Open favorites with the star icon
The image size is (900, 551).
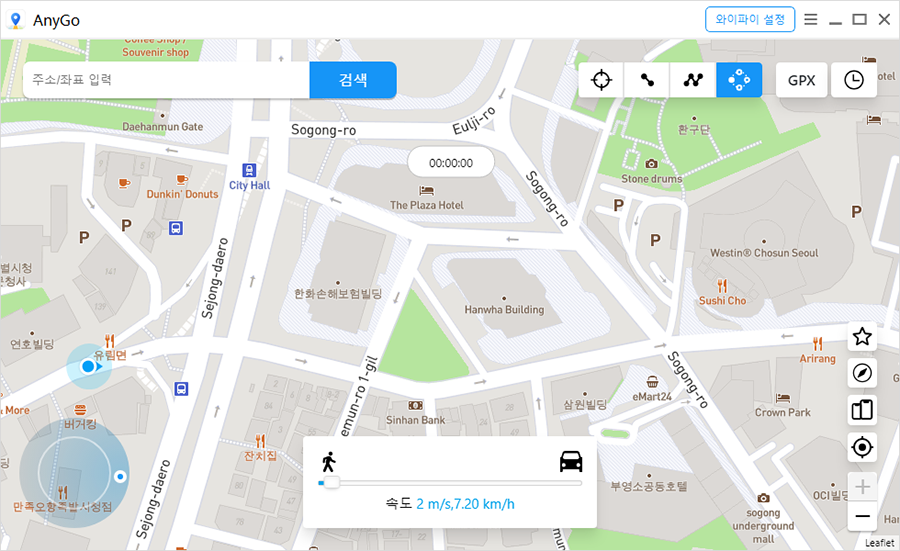862,337
